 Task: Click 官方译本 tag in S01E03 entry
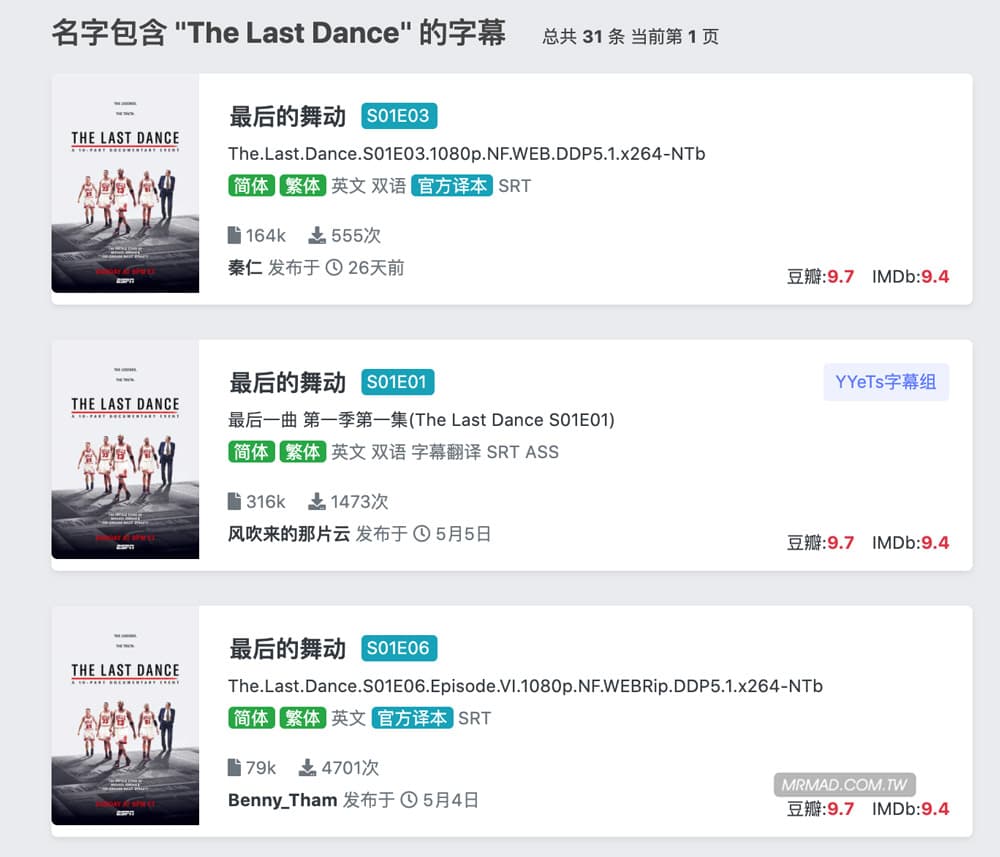pyautogui.click(x=452, y=186)
